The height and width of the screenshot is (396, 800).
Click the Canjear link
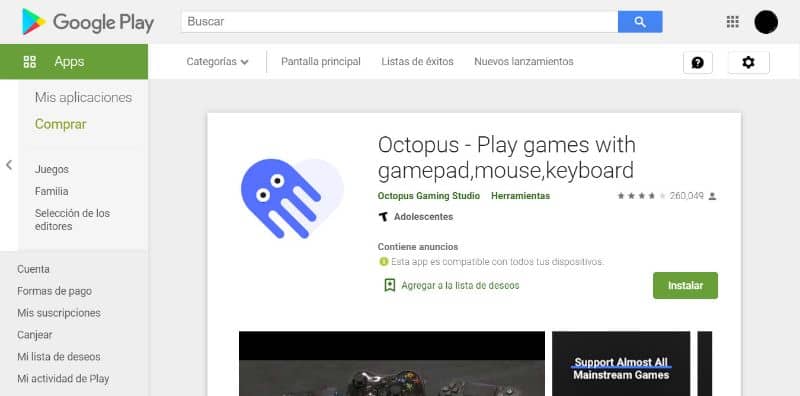coord(35,335)
